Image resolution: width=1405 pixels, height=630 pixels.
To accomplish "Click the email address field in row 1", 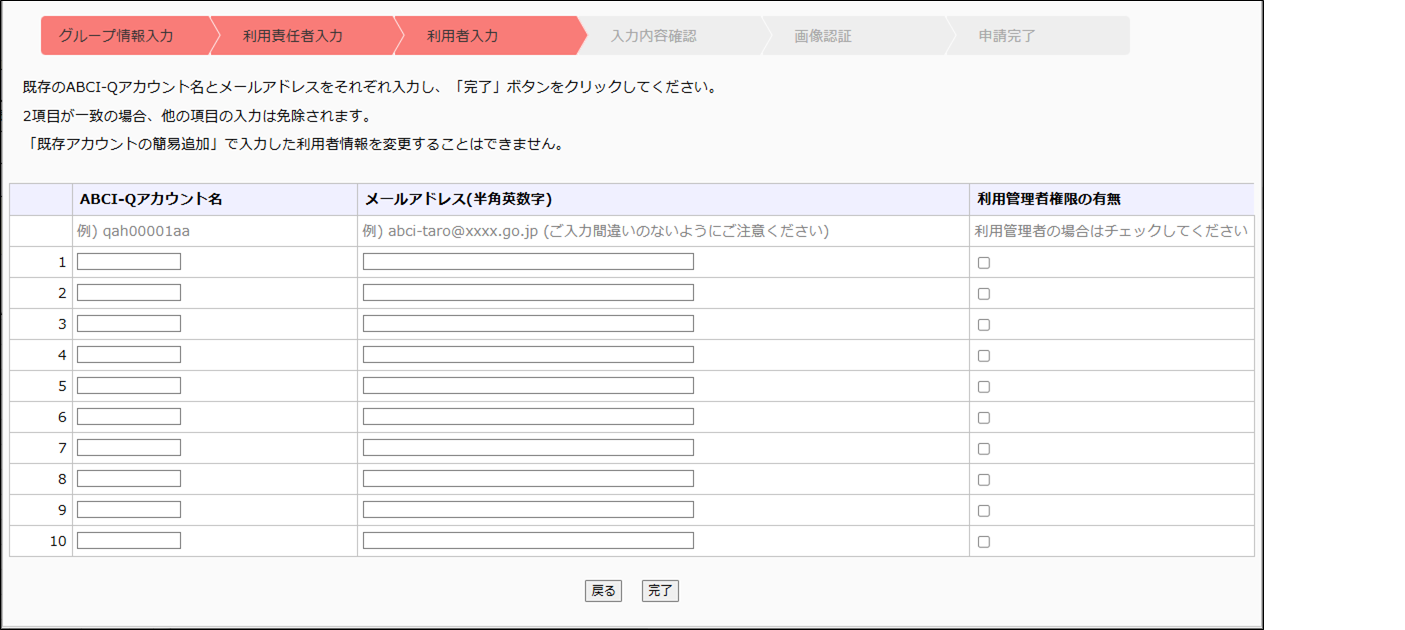I will 528,262.
